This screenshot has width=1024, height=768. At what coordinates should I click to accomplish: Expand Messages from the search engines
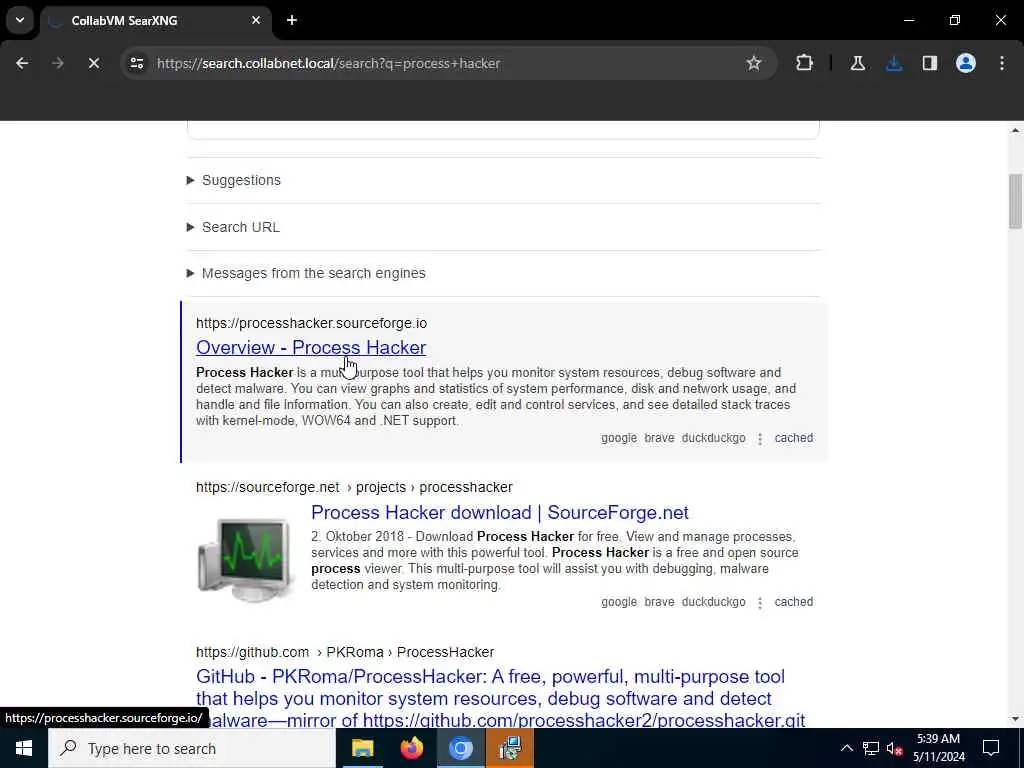(306, 273)
